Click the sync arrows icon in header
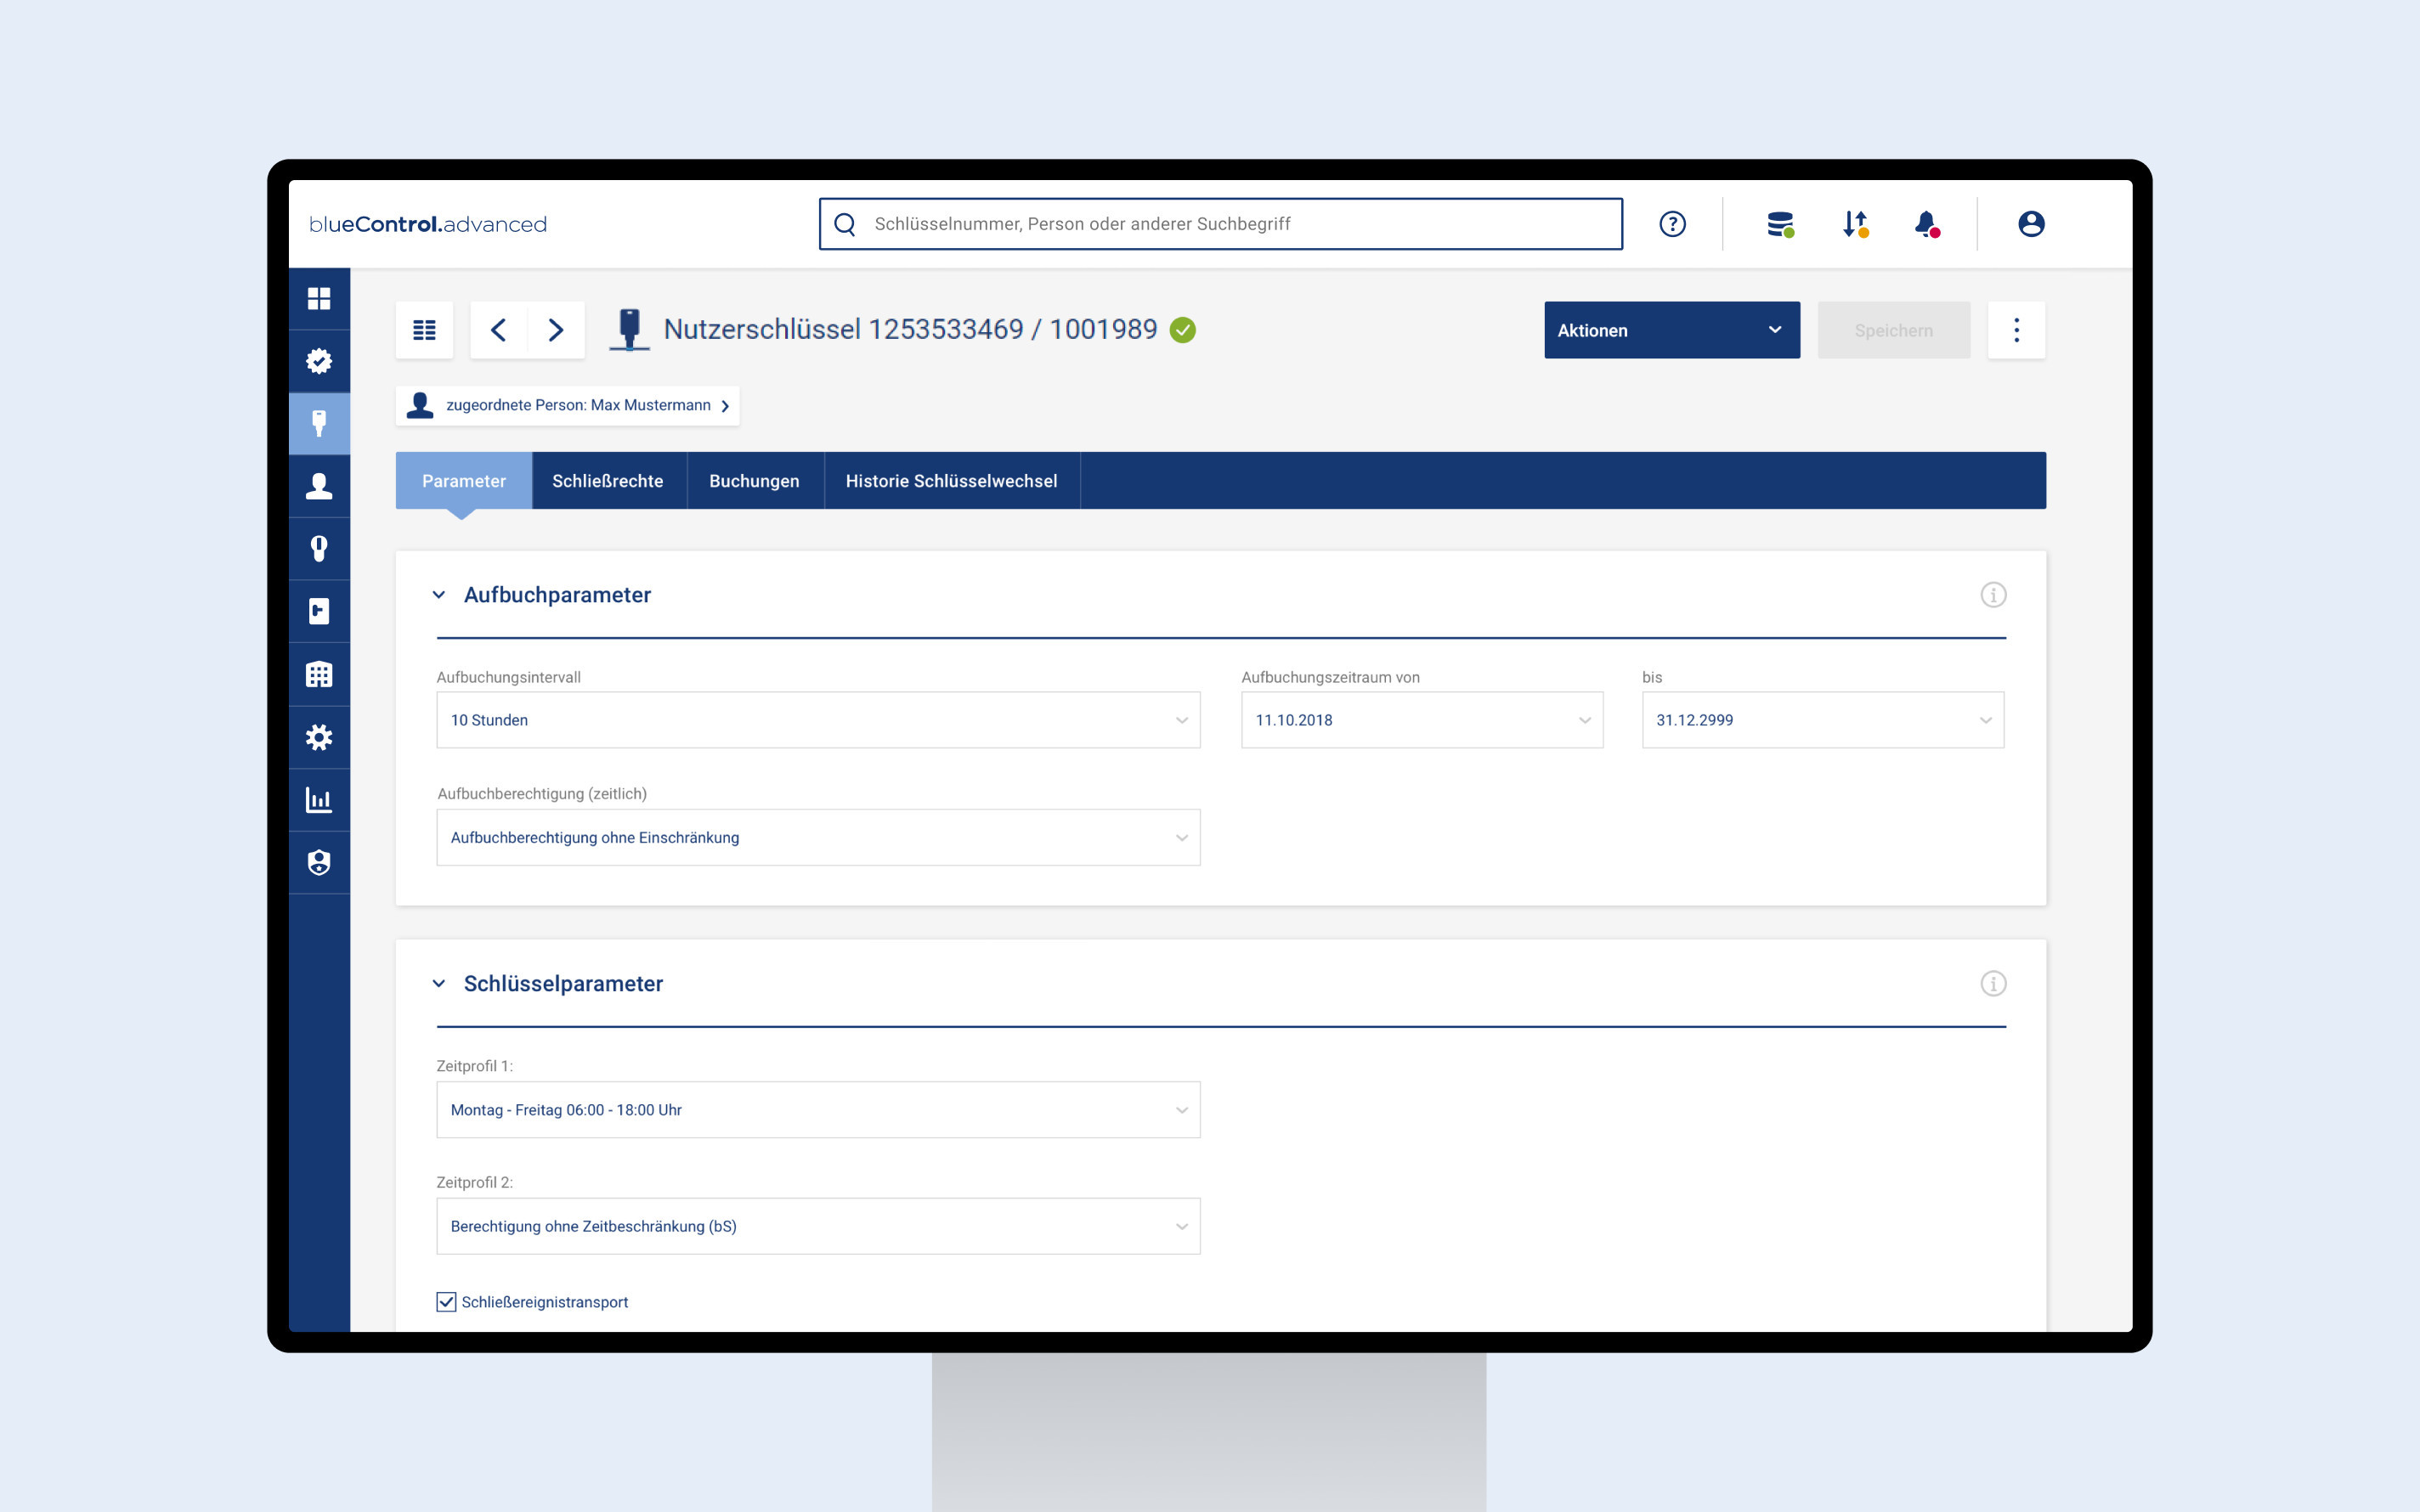2420x1512 pixels. pos(1855,224)
